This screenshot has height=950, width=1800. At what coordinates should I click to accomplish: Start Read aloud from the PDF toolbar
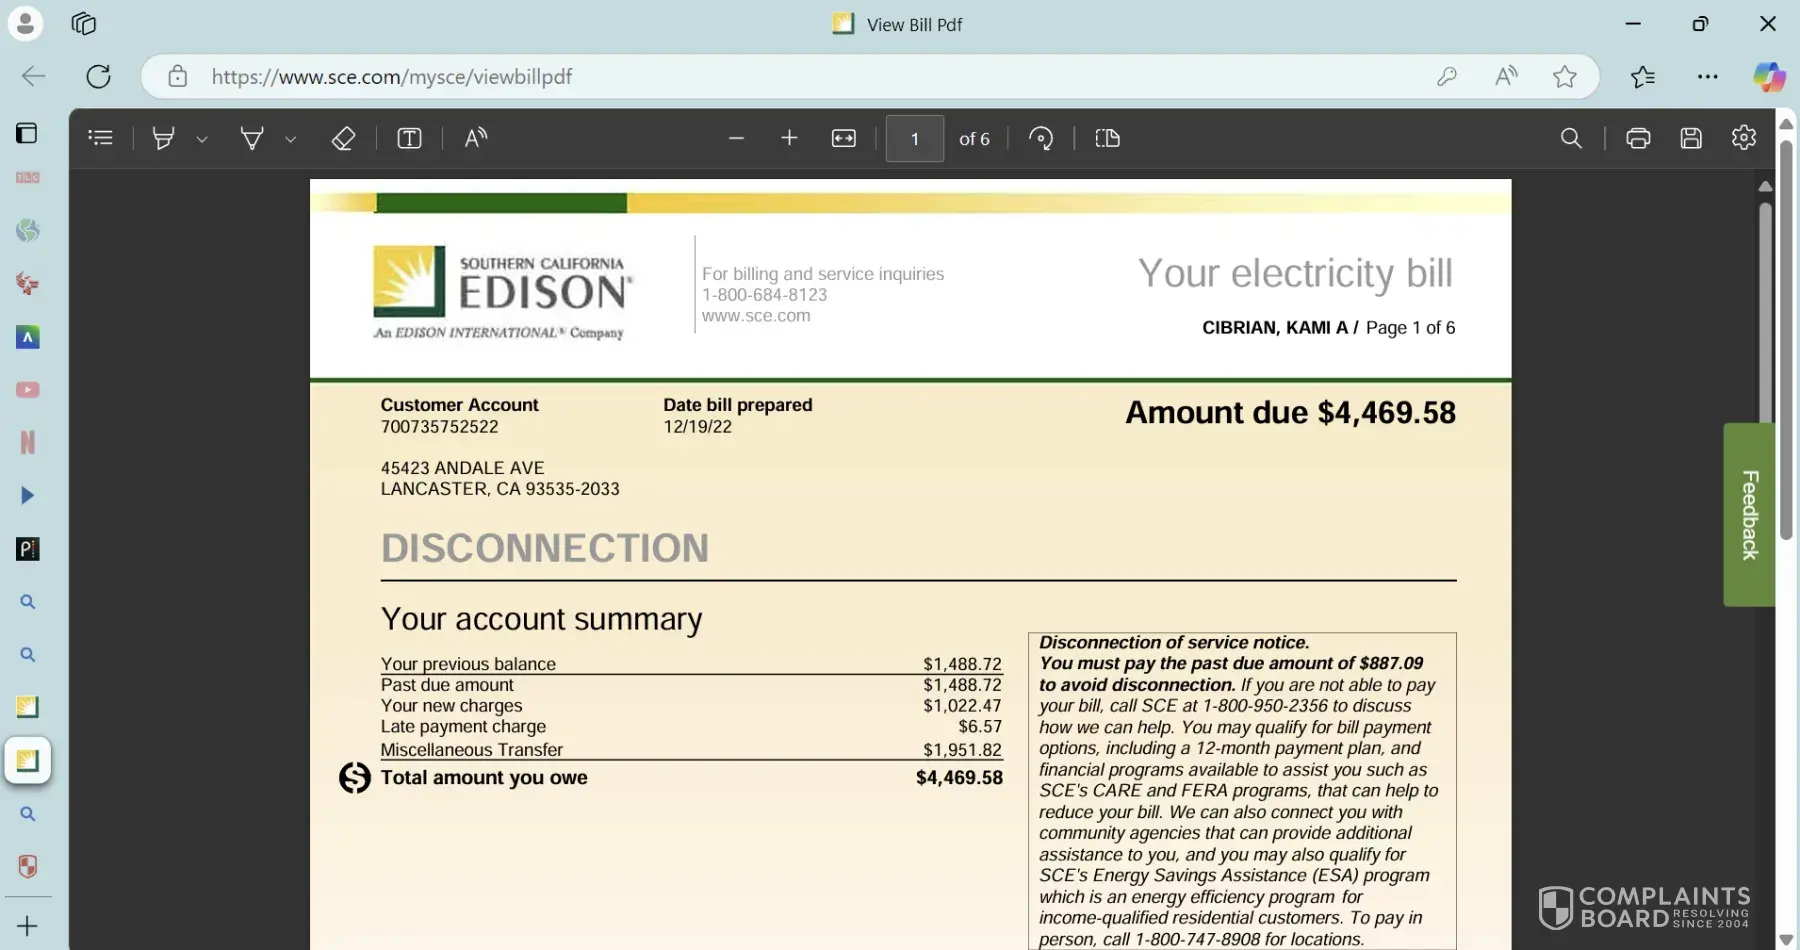point(476,138)
